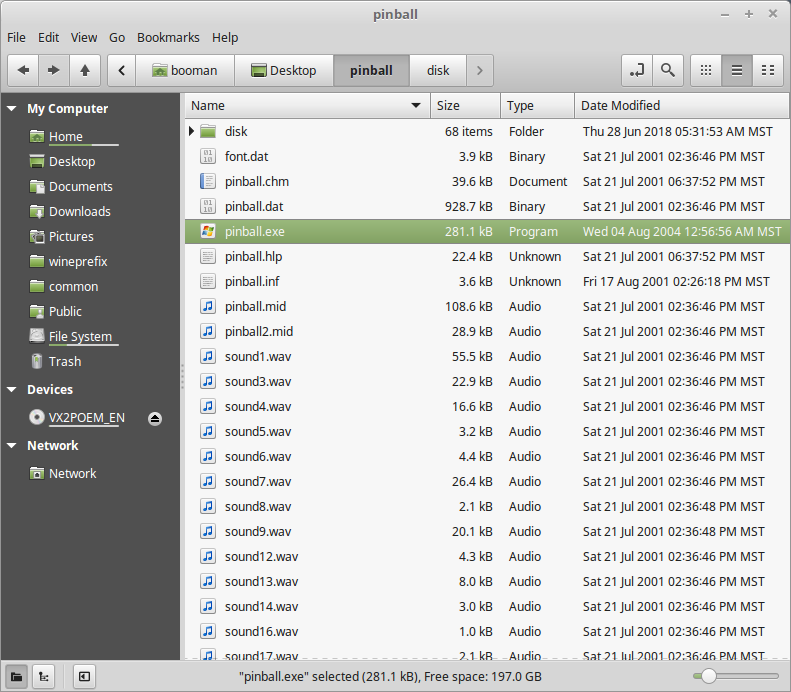
Task: Switch to list view
Action: click(737, 70)
